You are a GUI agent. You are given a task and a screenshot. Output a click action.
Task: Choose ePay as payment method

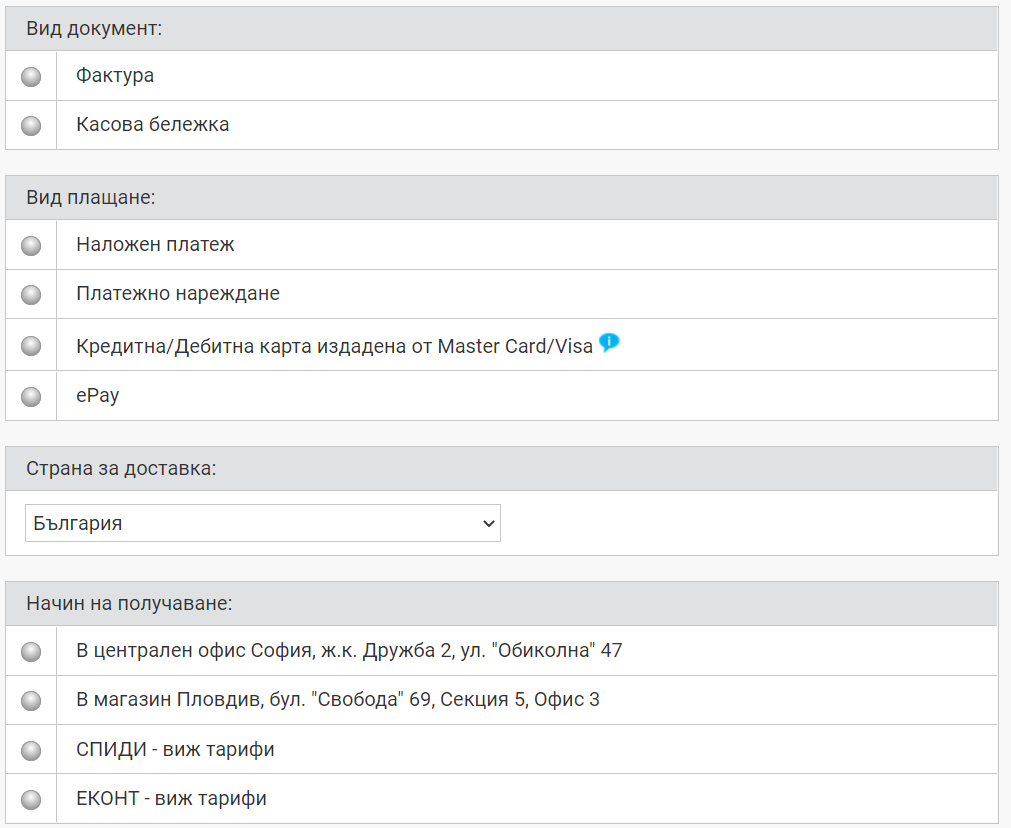click(x=31, y=397)
